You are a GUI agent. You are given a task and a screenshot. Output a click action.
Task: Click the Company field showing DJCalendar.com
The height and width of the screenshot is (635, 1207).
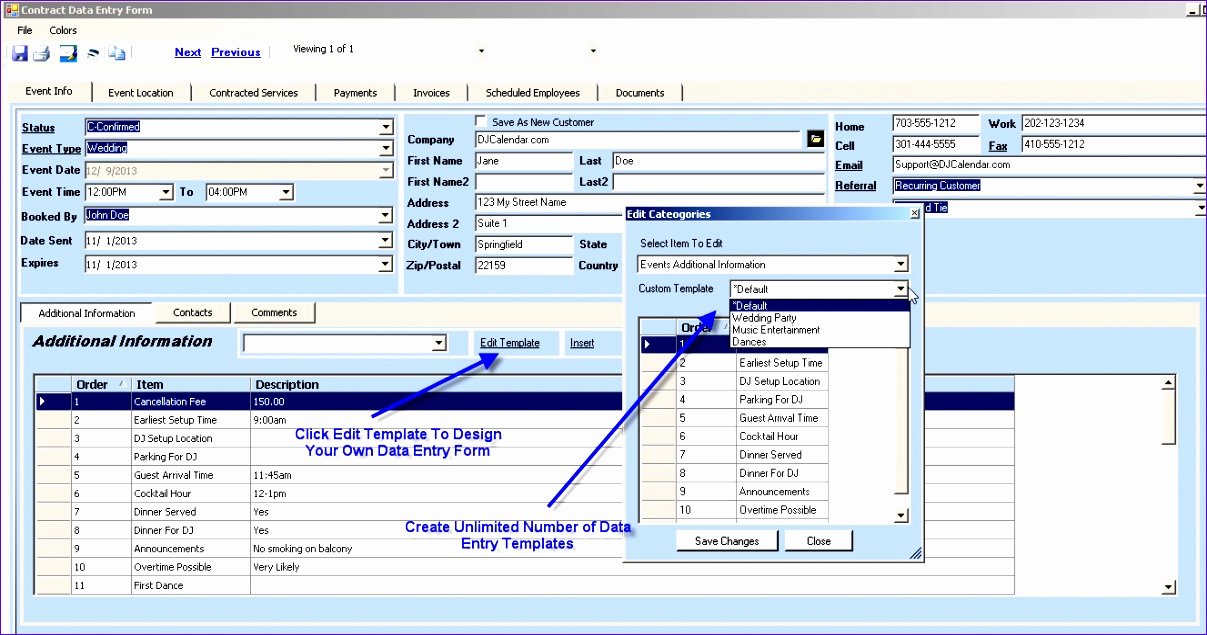click(x=638, y=140)
